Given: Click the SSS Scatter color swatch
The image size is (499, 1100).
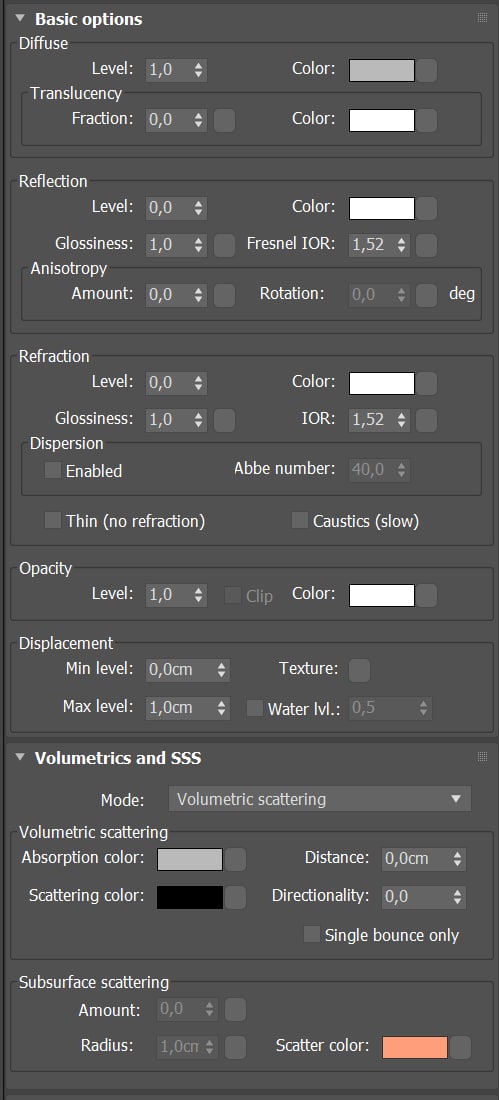Looking at the screenshot, I should click(x=415, y=1047).
